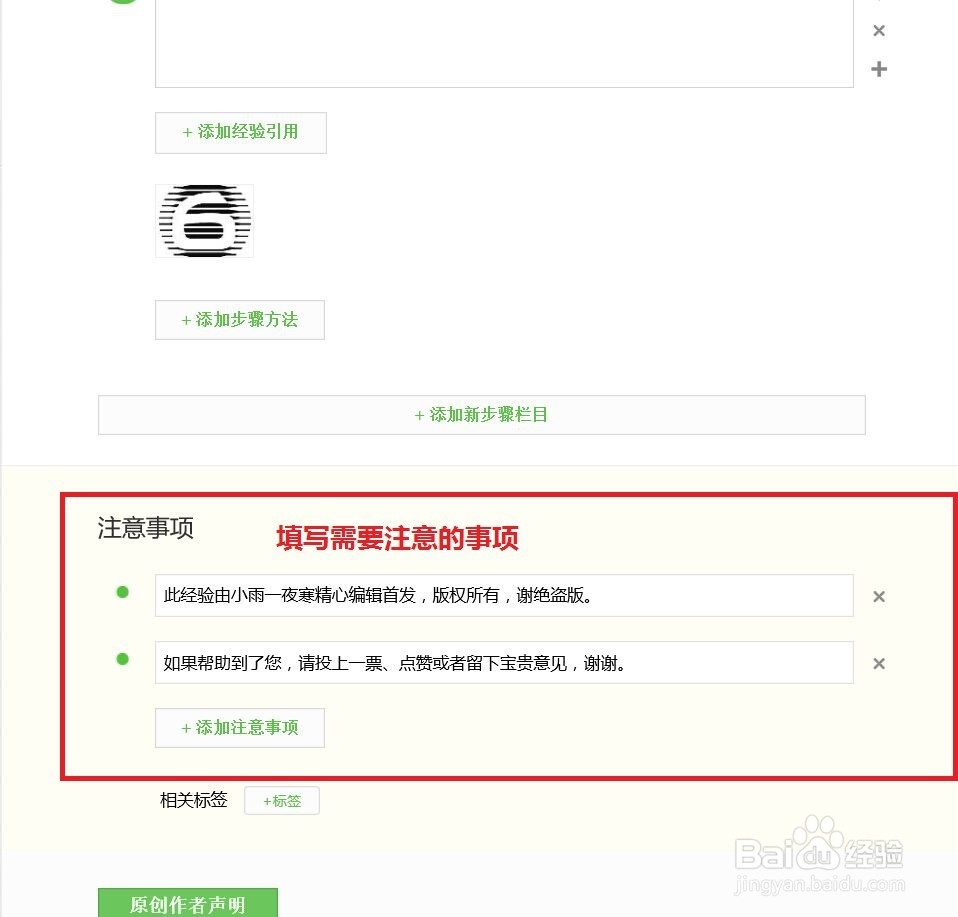Add a tag with the +标签 button
This screenshot has height=917, width=958.
282,801
